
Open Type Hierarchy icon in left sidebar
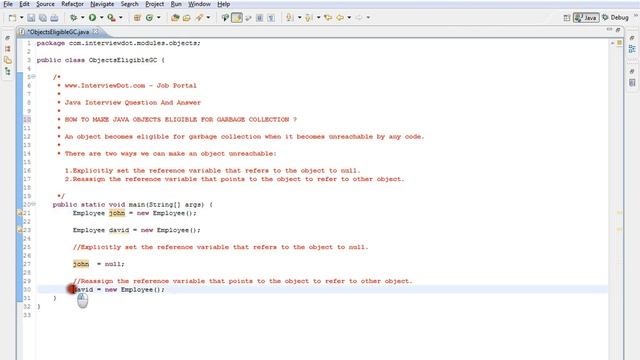8,72
